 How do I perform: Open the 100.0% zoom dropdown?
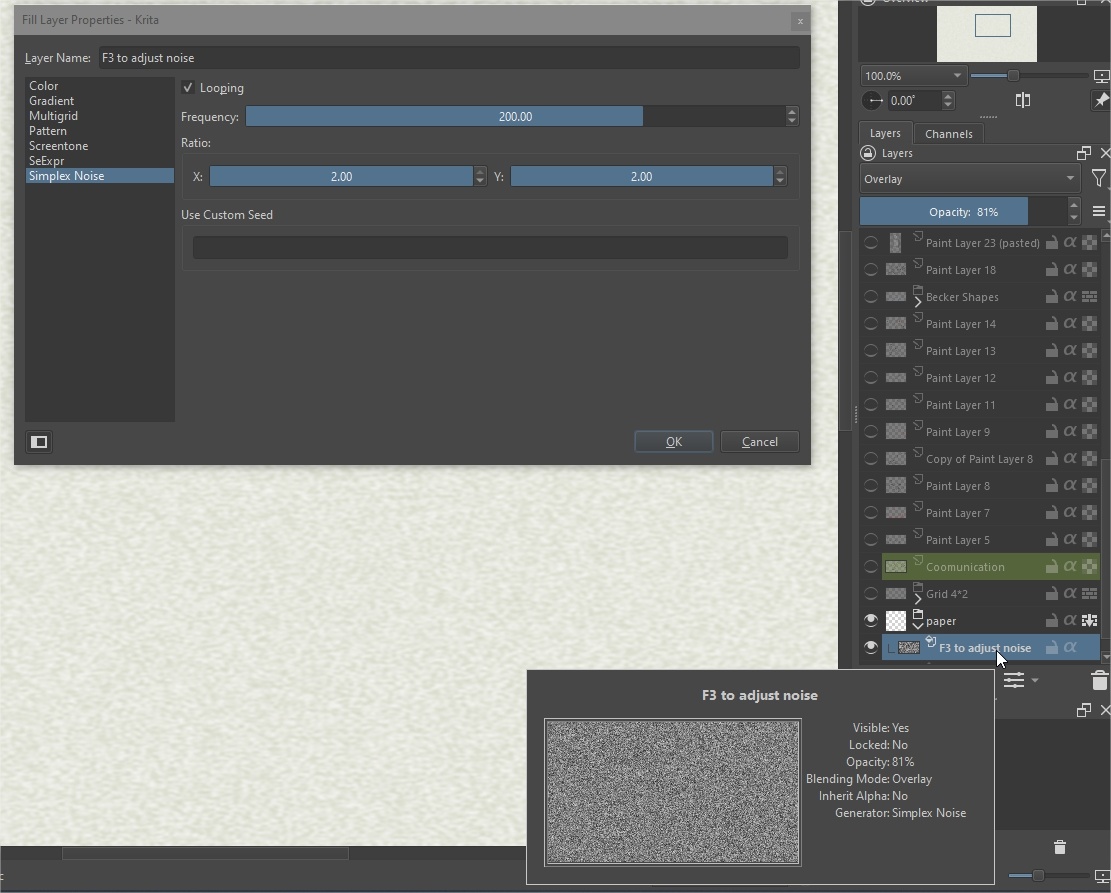point(913,76)
